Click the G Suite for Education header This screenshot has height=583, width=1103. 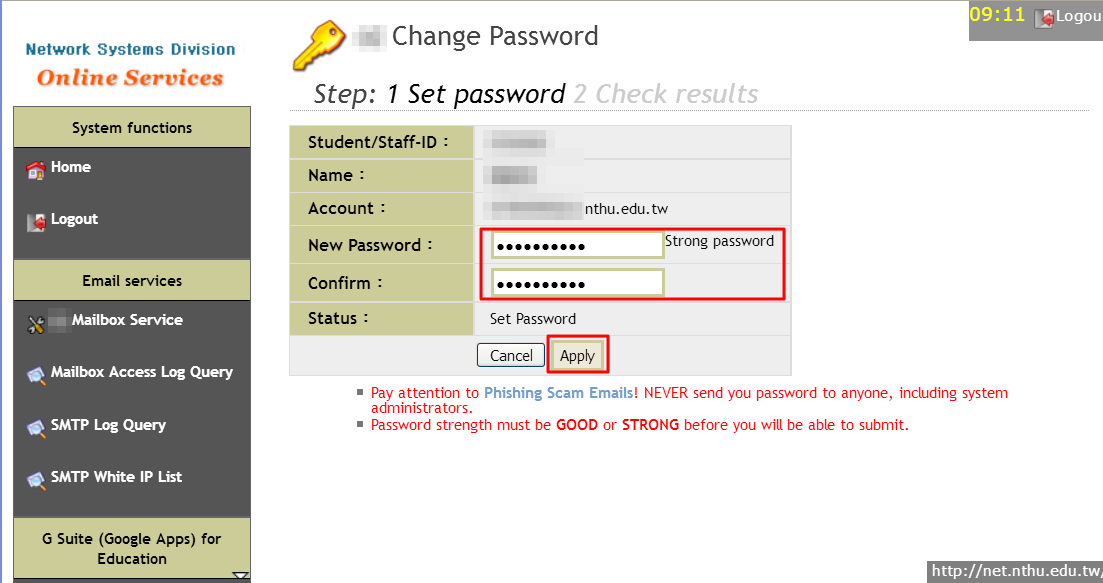click(132, 548)
